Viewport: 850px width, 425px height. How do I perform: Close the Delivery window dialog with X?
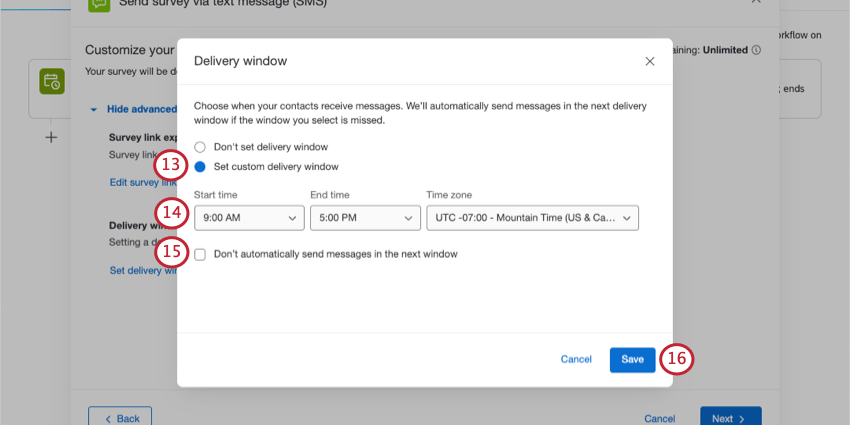(650, 61)
